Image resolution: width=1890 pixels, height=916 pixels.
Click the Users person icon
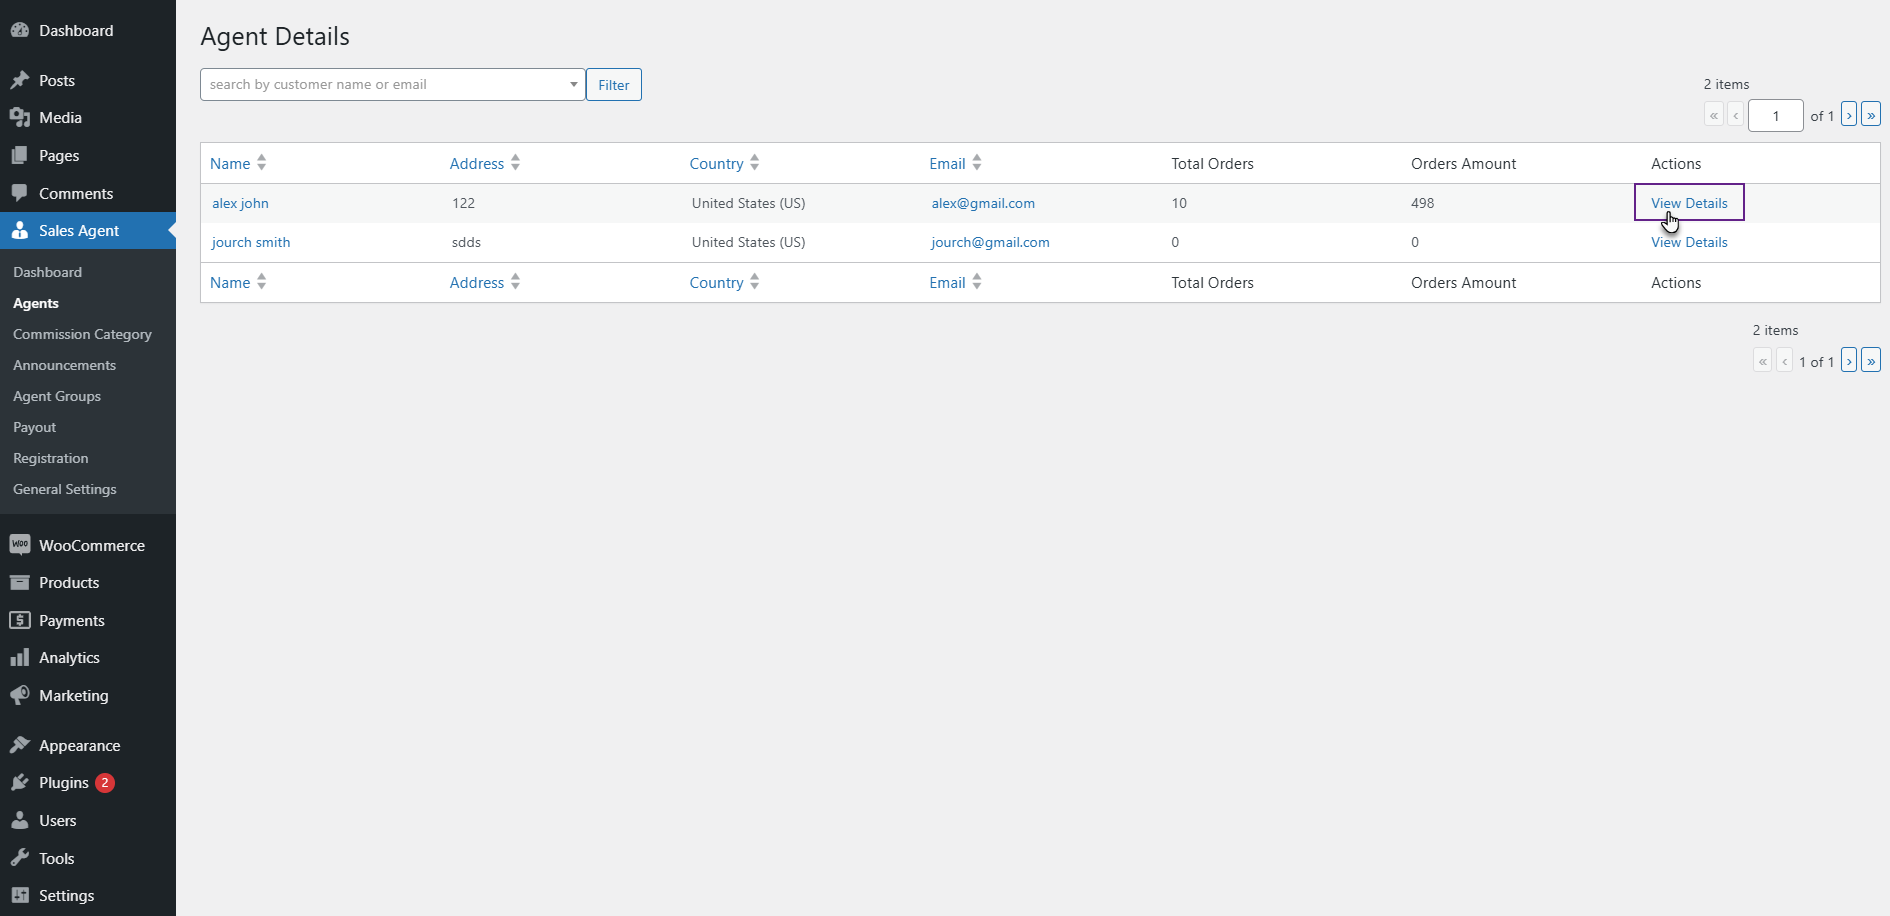[x=20, y=821]
